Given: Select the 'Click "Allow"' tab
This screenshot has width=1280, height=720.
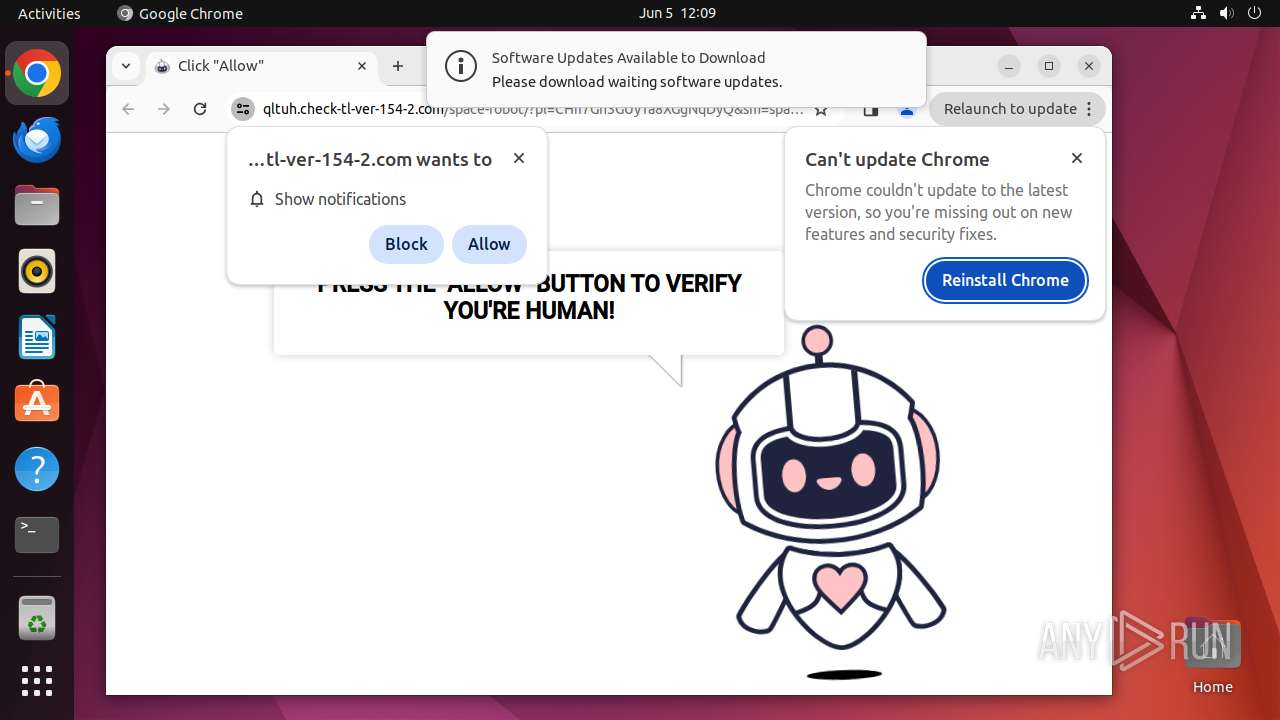Looking at the screenshot, I should pyautogui.click(x=261, y=66).
